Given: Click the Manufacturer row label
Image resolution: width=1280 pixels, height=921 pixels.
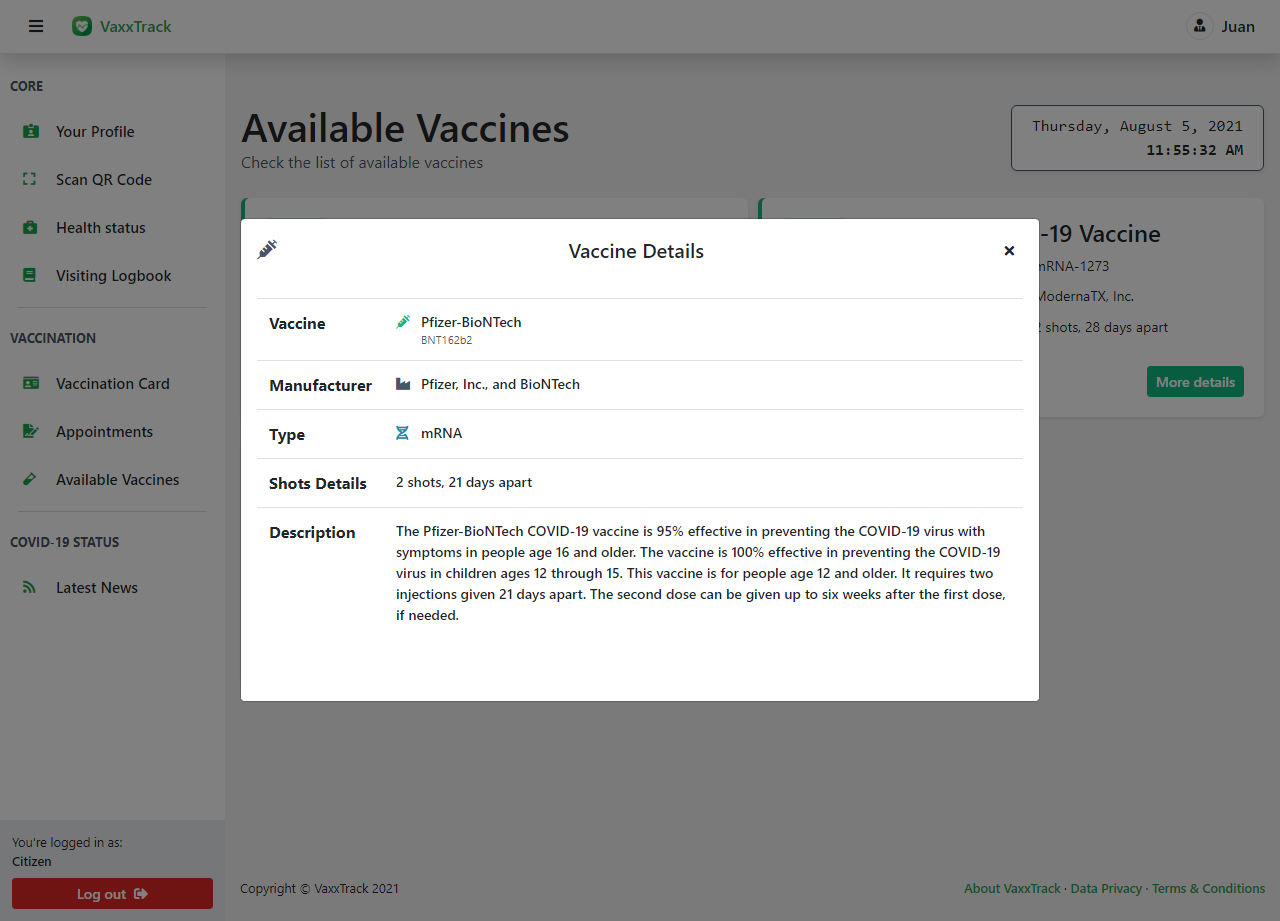Looking at the screenshot, I should point(320,386).
